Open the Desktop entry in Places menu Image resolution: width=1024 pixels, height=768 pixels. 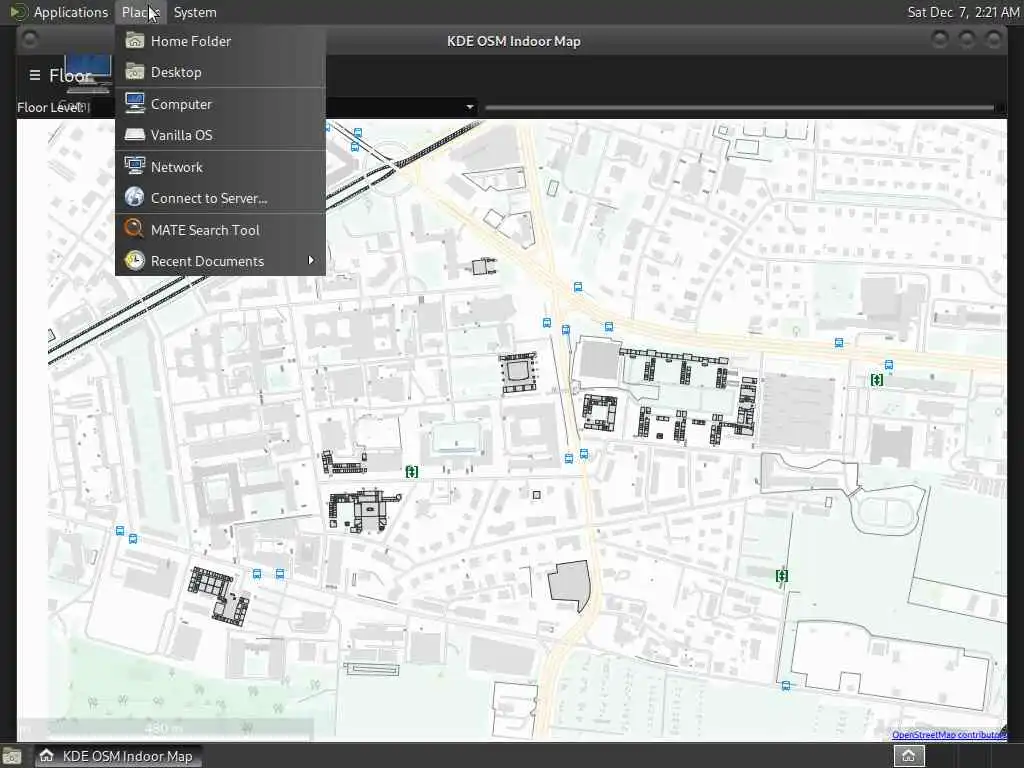point(220,72)
